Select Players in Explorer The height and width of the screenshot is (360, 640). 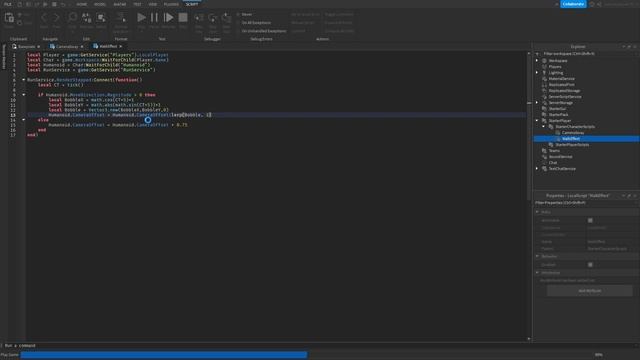[555, 67]
